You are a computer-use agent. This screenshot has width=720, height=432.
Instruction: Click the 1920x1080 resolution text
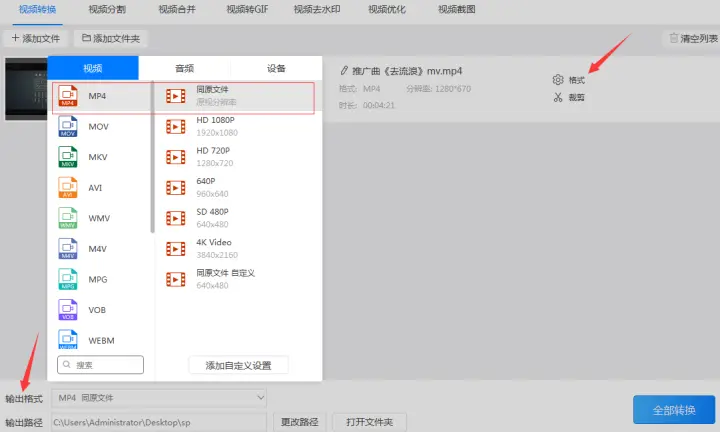[x=217, y=133]
